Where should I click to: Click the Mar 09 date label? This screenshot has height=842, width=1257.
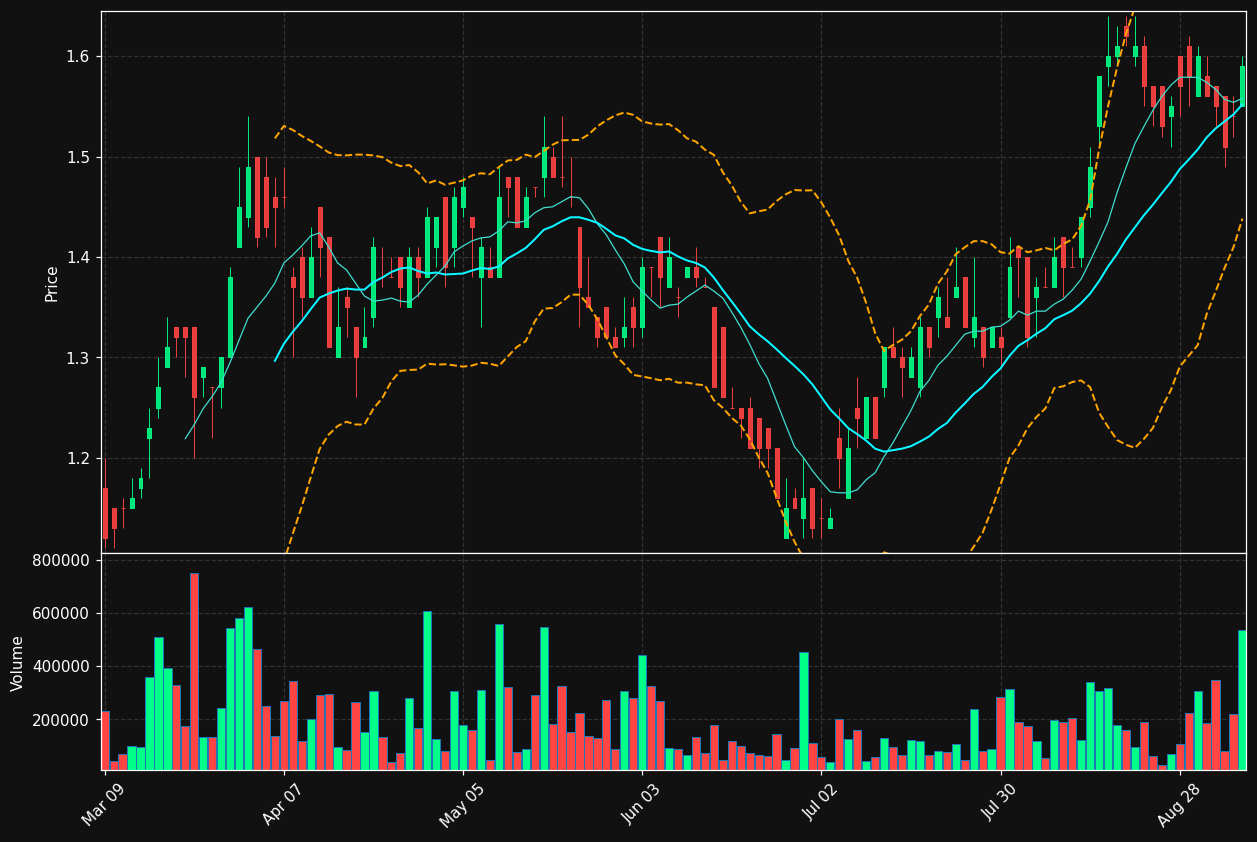click(x=103, y=804)
